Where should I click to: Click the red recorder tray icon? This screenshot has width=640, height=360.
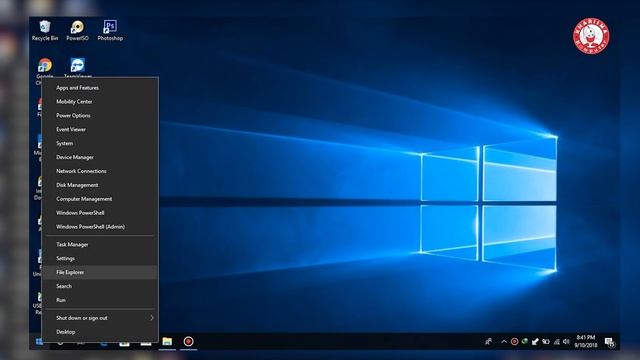(514, 342)
